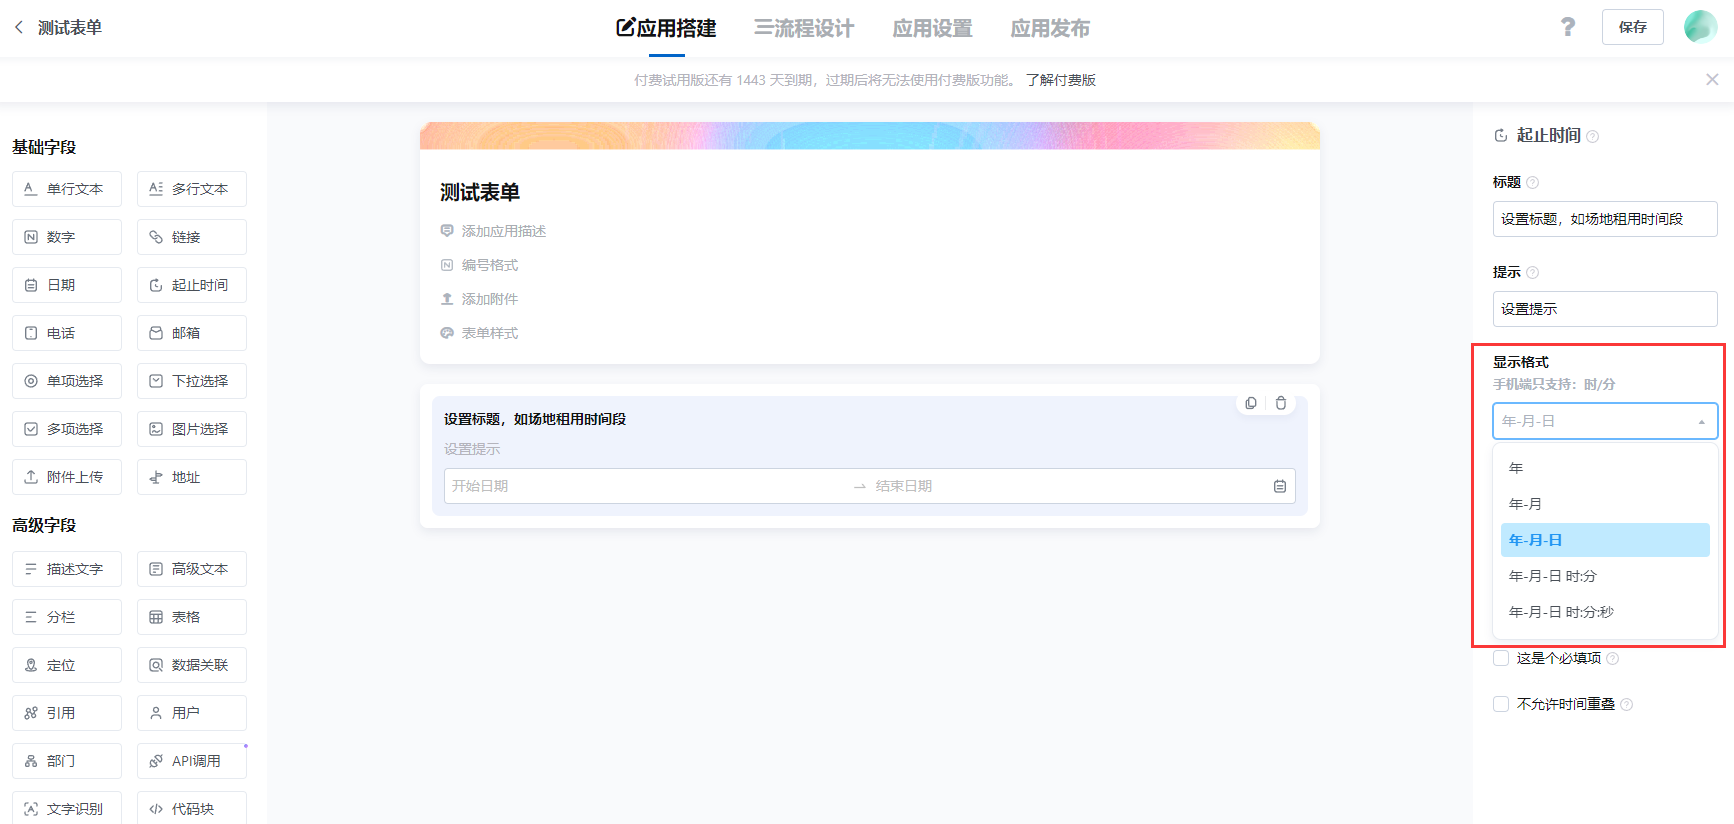1734x824 pixels.
Task: Delete the selected time range field
Action: click(1281, 403)
